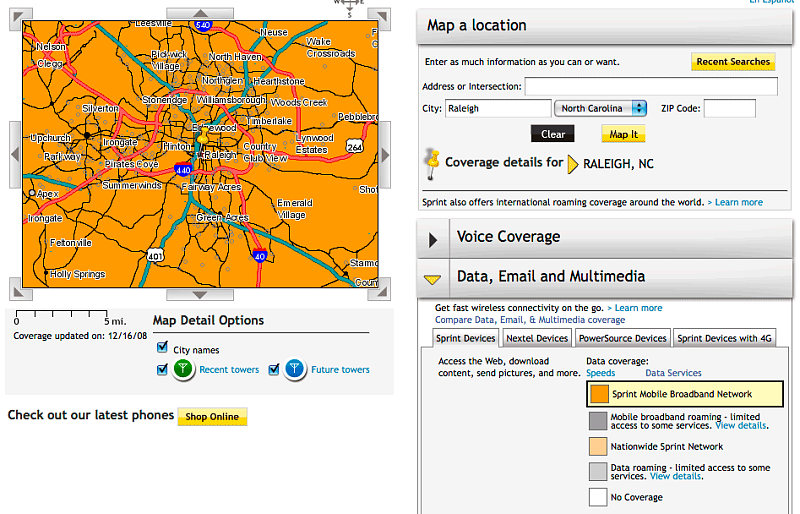The width and height of the screenshot is (800, 514).
Task: Open View details for data roaming
Action: (x=676, y=476)
